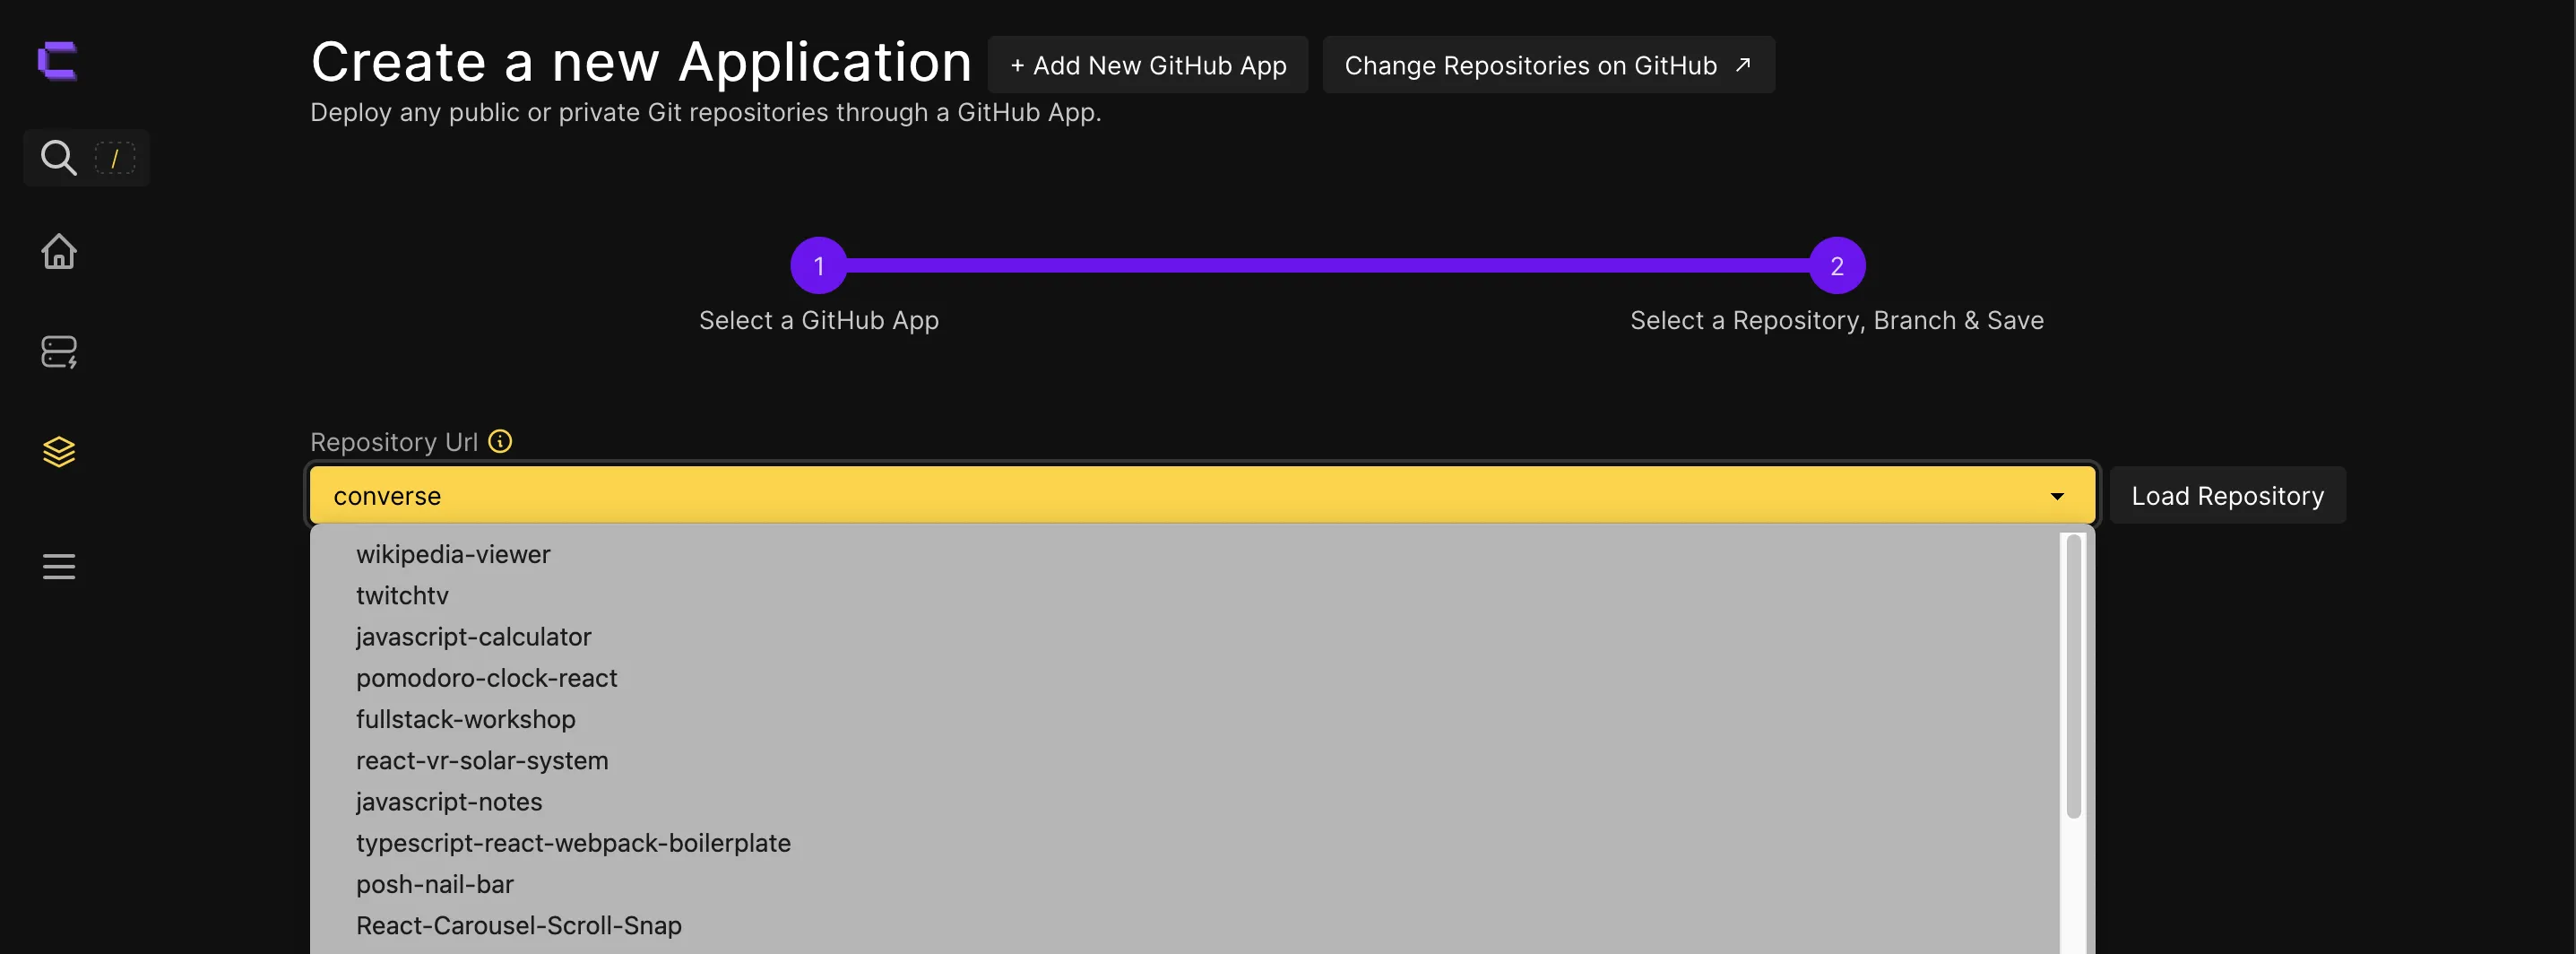Open the hamburger menu icon
Screen dimensions: 2576x954
click(59, 567)
